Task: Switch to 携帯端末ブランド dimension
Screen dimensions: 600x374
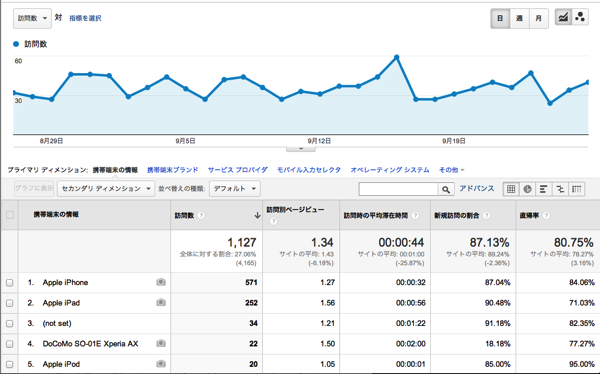Action: 173,170
